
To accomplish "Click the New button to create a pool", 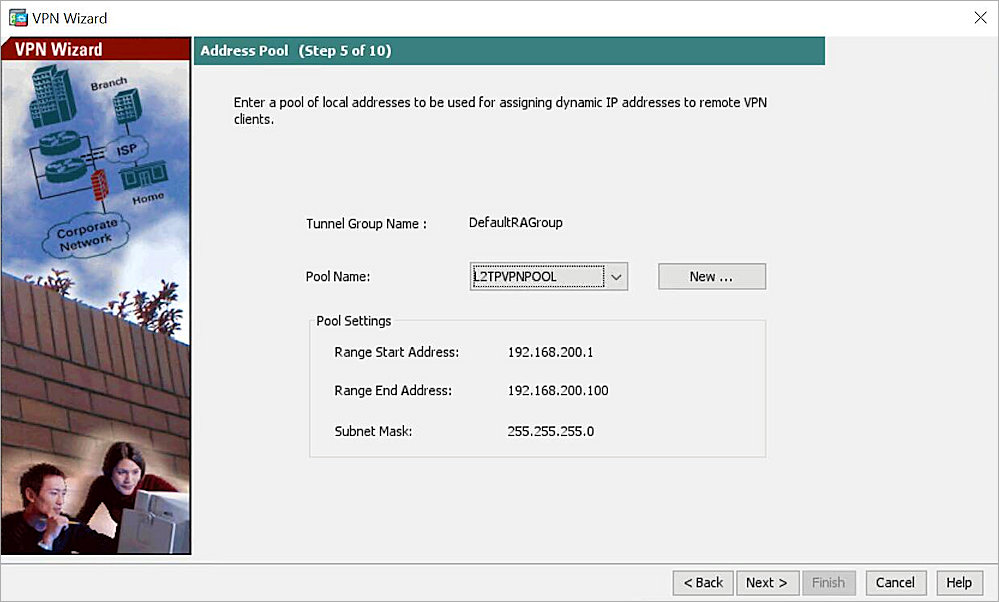I will 711,276.
